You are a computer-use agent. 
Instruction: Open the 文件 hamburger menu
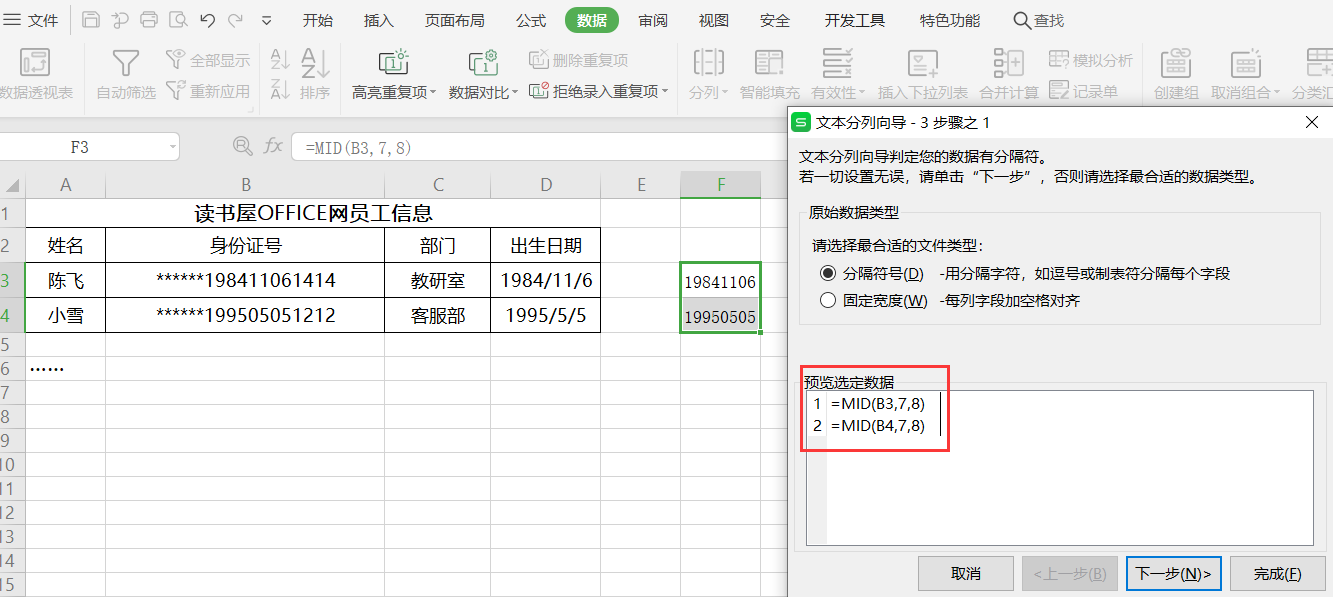(30, 20)
